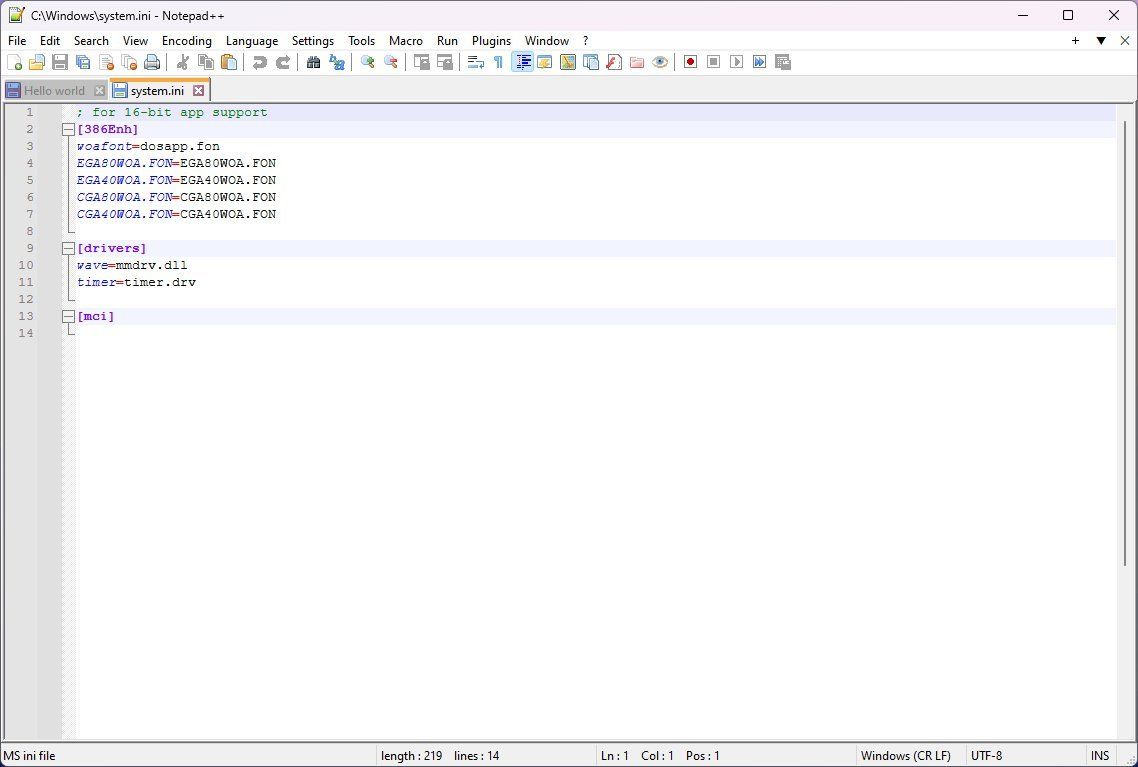Close the system.ini tab
Viewport: 1138px width, 767px height.
[x=198, y=91]
